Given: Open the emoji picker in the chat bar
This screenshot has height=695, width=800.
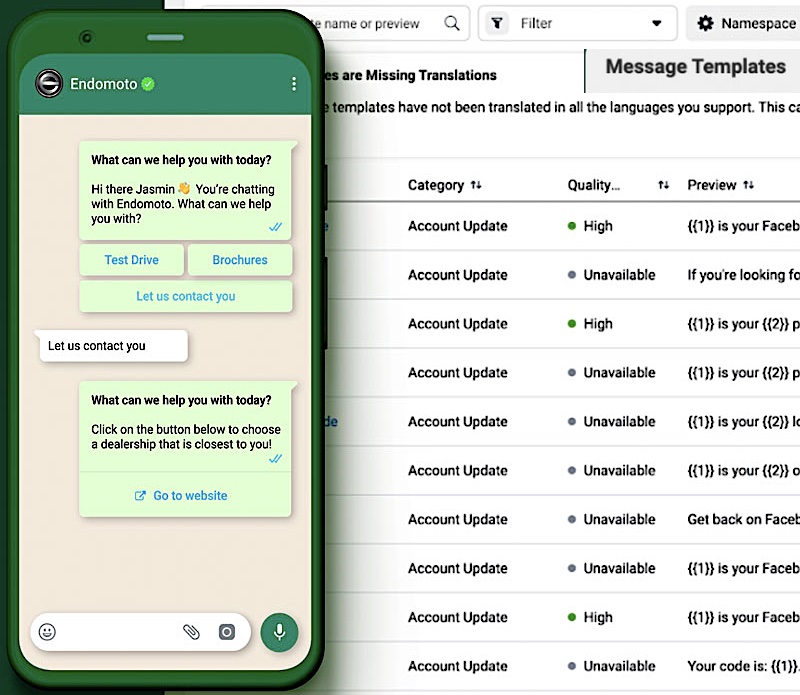Looking at the screenshot, I should point(47,632).
